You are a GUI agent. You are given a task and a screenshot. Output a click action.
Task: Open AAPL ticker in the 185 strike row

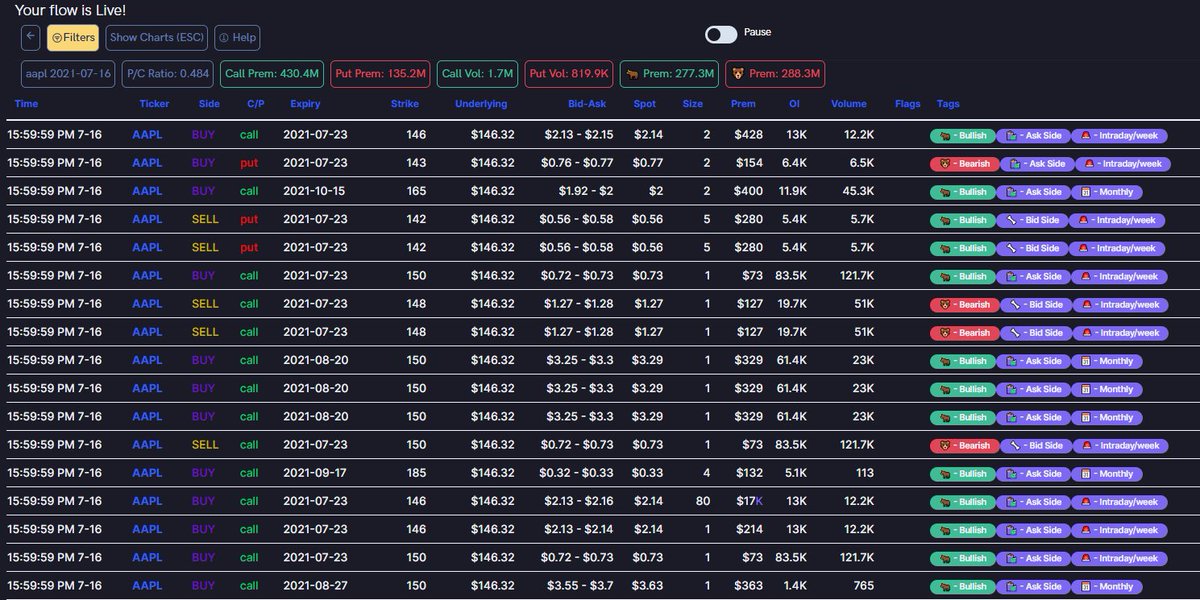(147, 473)
